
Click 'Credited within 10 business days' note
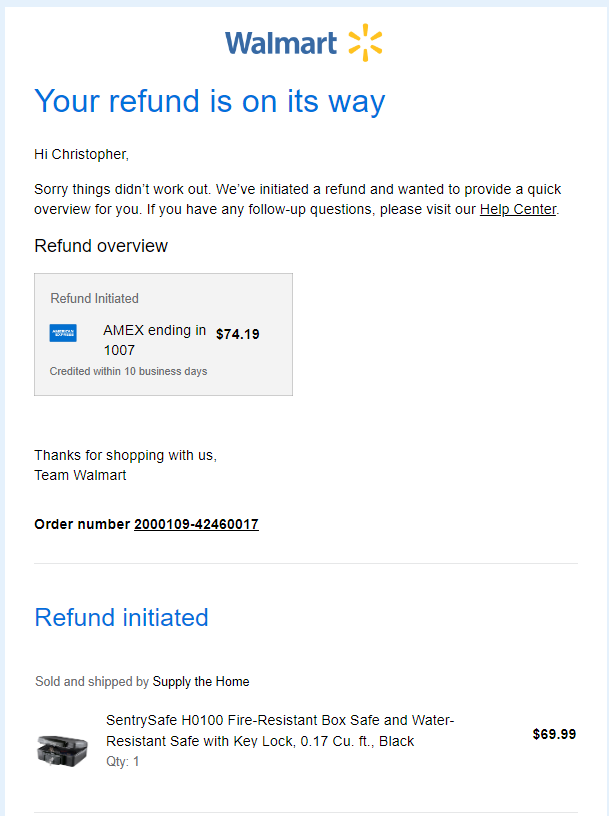tap(129, 371)
